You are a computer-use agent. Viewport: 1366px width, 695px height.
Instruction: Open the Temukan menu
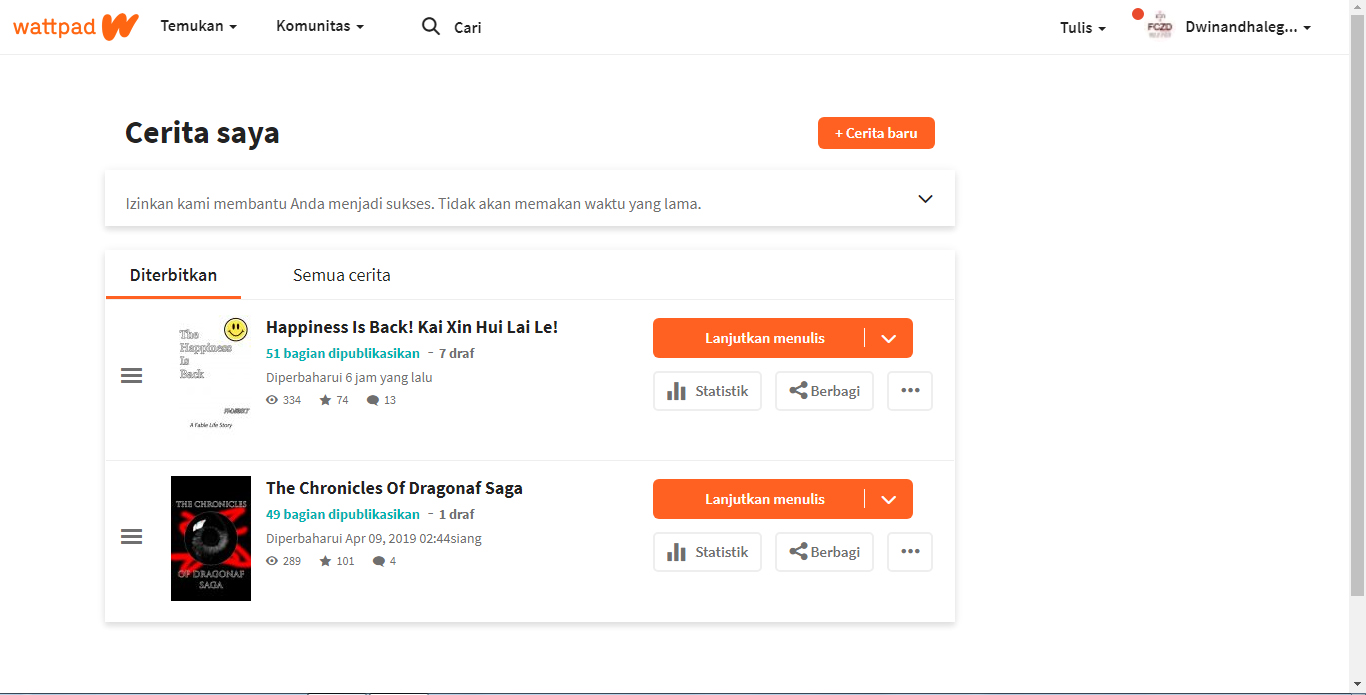(x=198, y=26)
